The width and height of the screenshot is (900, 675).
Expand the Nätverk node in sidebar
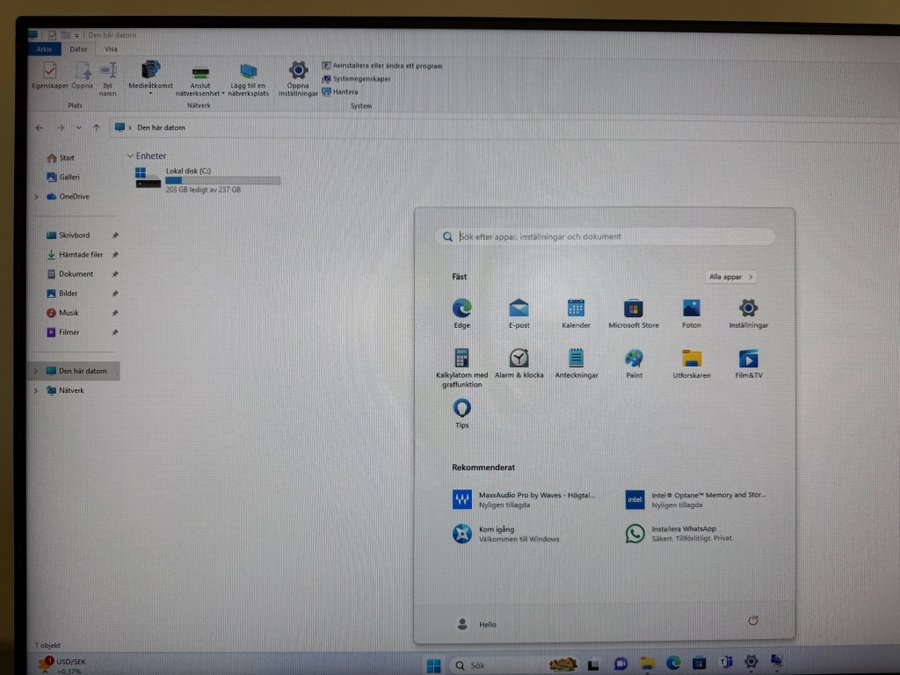pyautogui.click(x=37, y=391)
